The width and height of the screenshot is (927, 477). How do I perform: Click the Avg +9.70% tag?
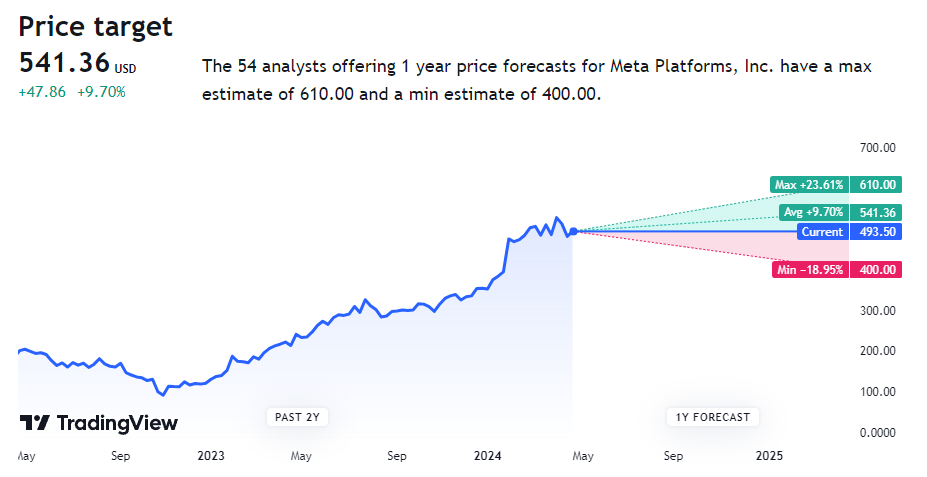(x=813, y=212)
